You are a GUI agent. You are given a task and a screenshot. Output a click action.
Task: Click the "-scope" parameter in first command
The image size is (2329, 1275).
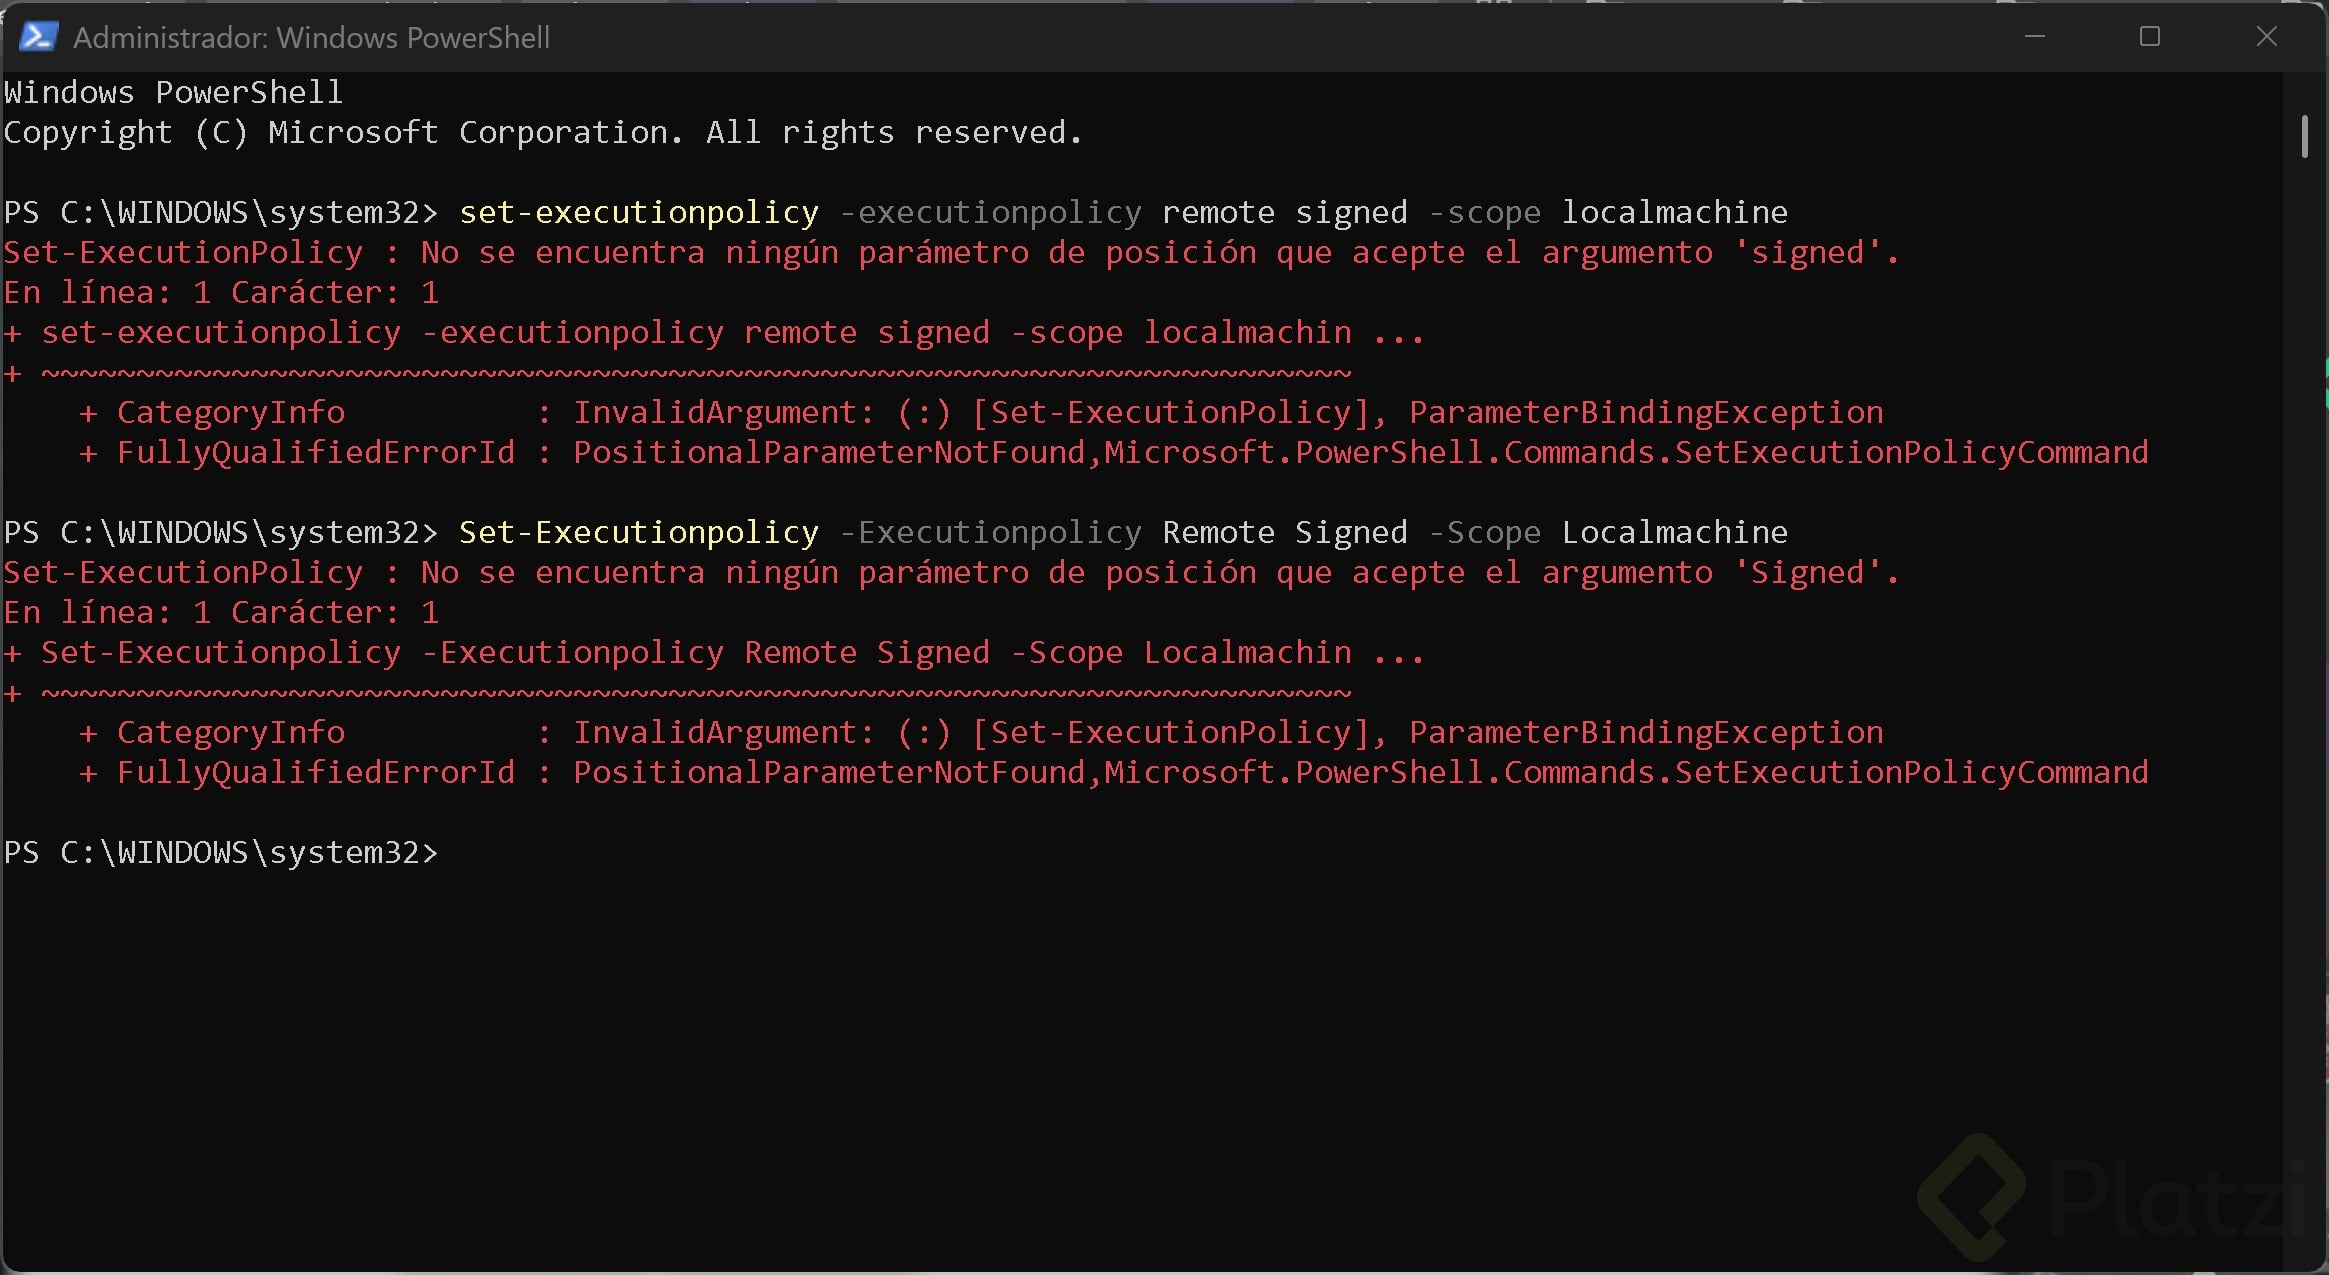(1485, 213)
